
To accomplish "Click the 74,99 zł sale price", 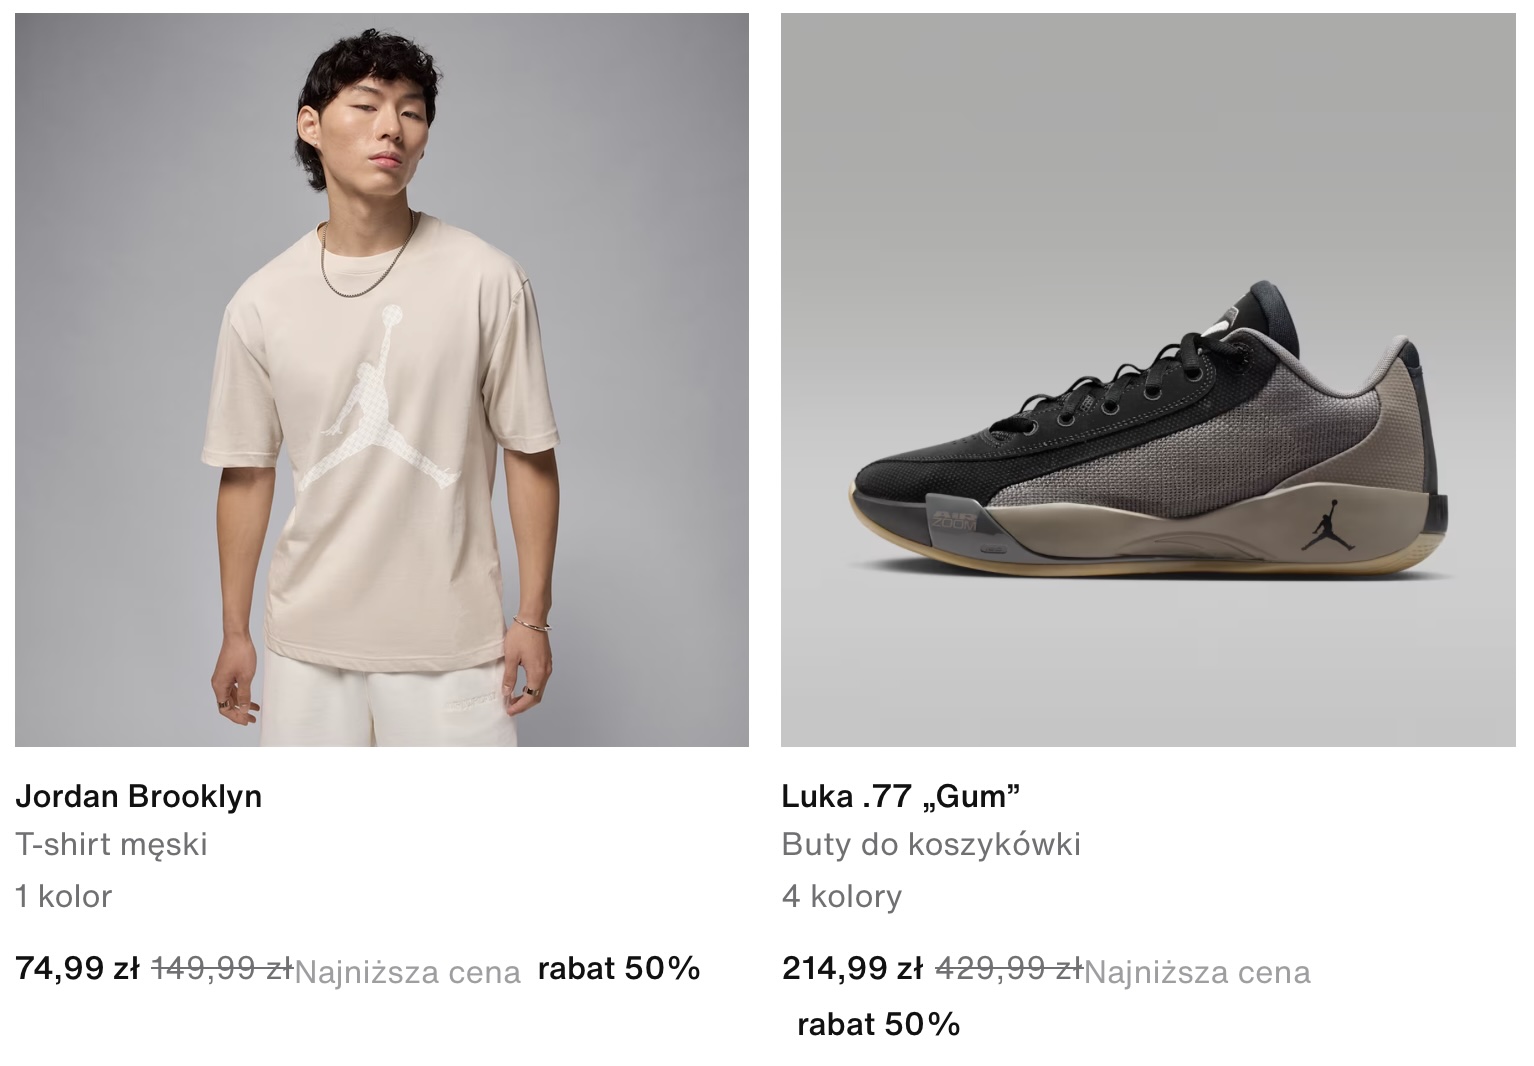I will point(78,968).
